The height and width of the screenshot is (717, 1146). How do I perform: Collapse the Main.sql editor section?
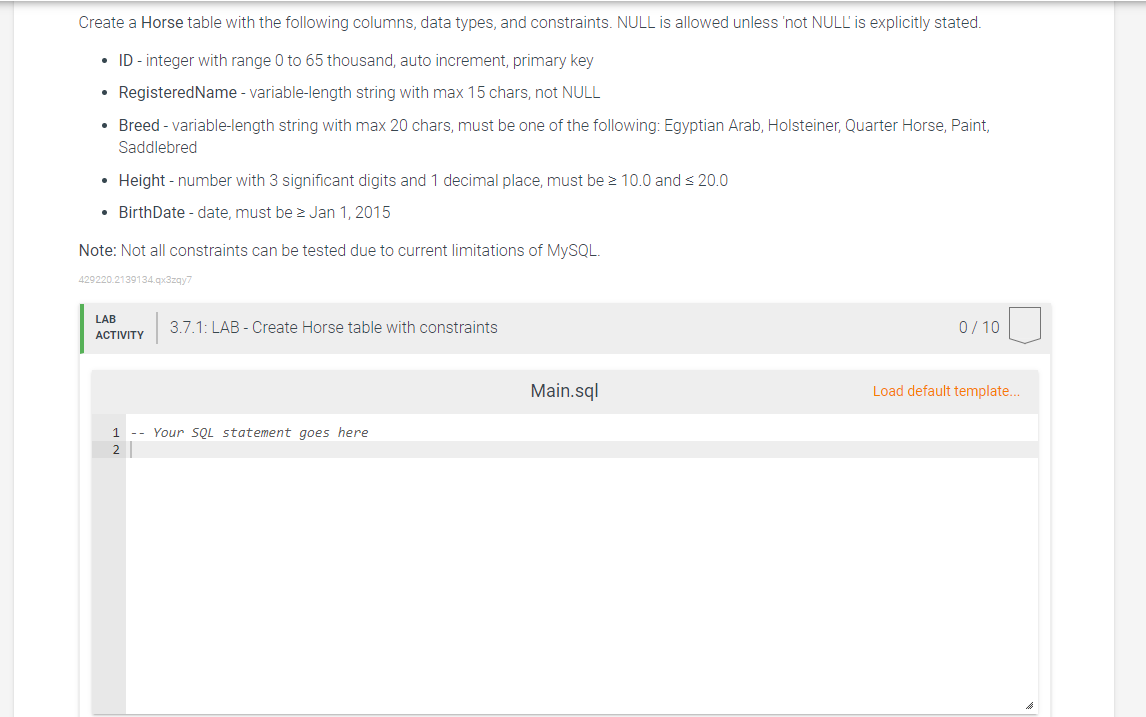(x=564, y=391)
